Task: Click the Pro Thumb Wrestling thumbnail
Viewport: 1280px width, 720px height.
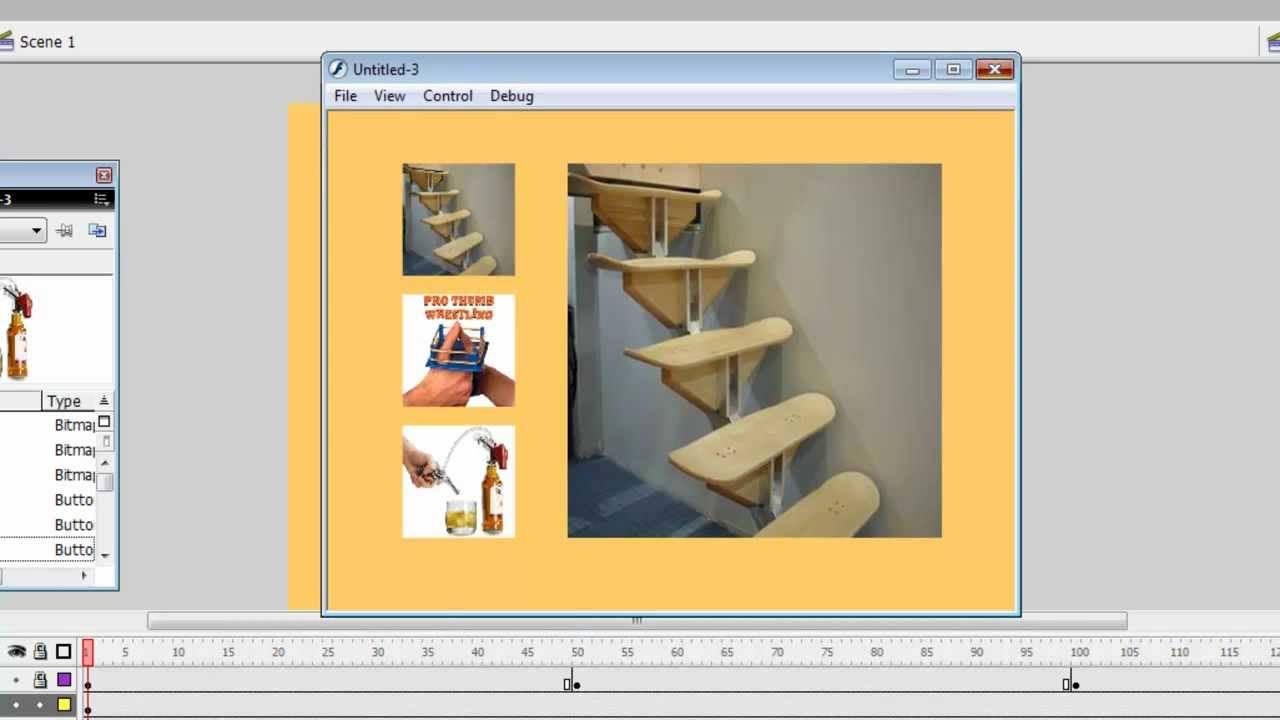Action: pos(458,350)
